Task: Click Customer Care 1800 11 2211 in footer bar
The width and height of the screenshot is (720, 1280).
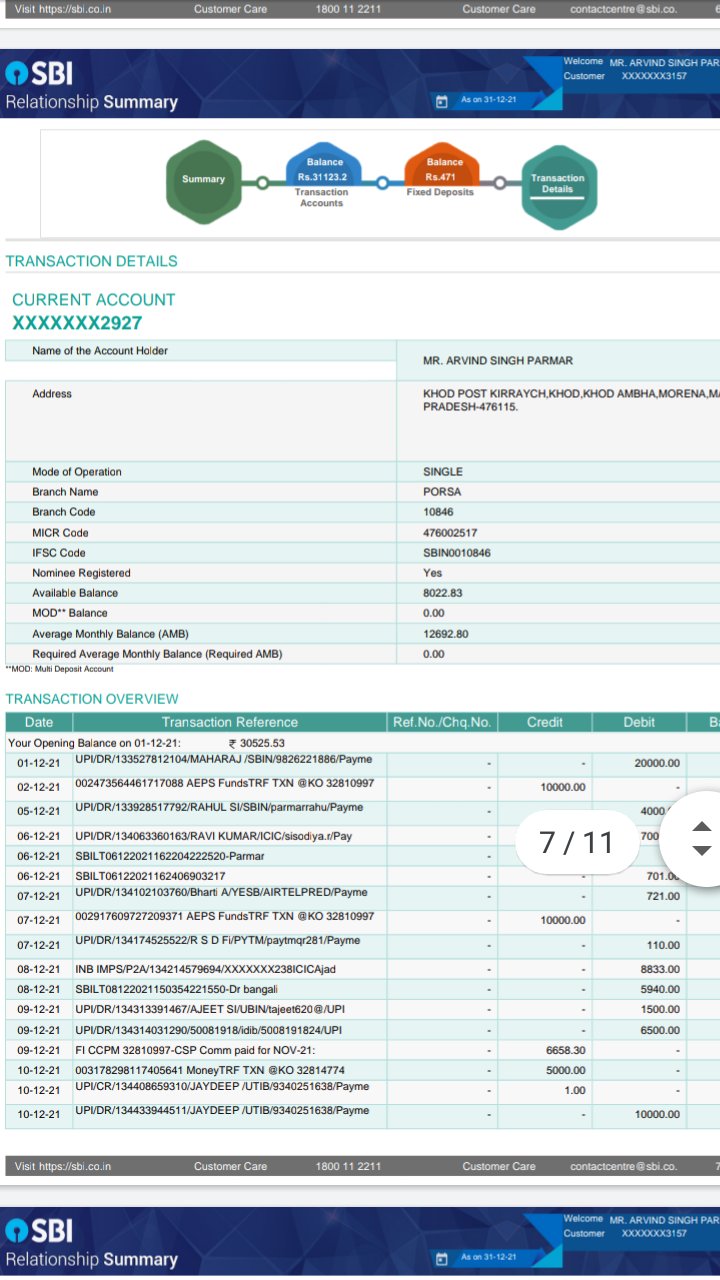Action: point(287,1166)
